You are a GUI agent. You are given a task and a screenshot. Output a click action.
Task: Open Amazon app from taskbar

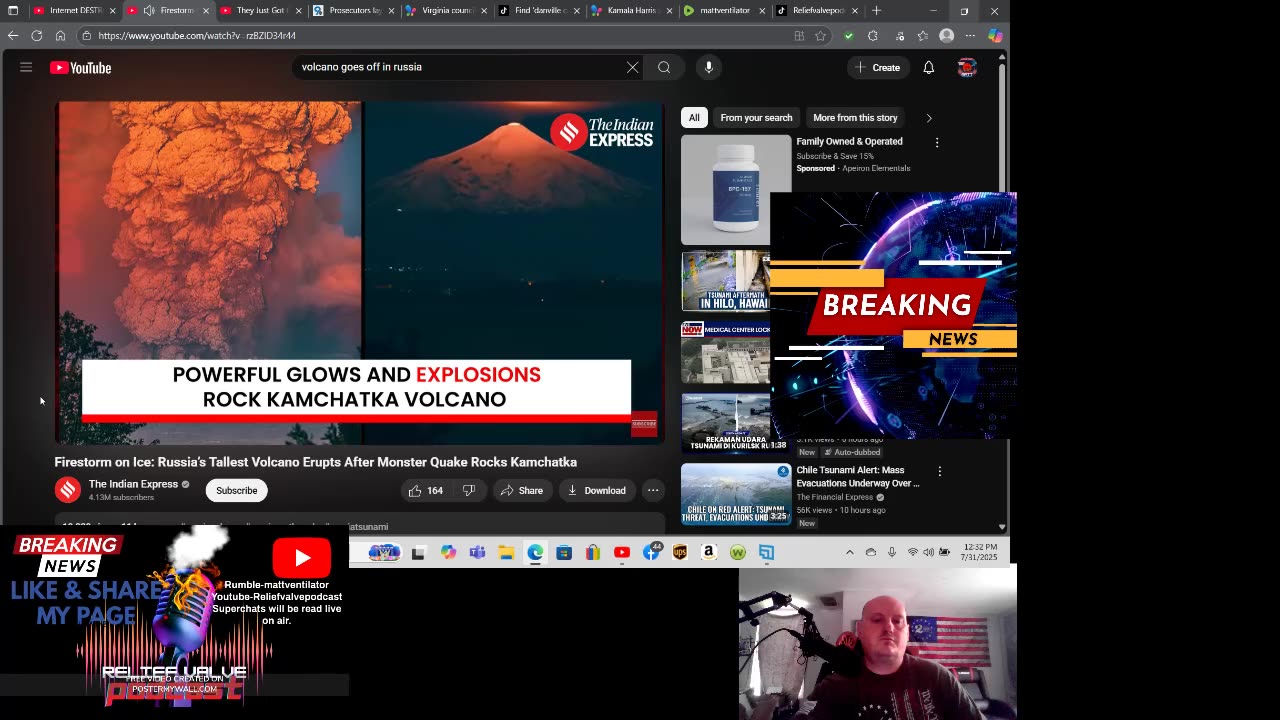coord(709,552)
